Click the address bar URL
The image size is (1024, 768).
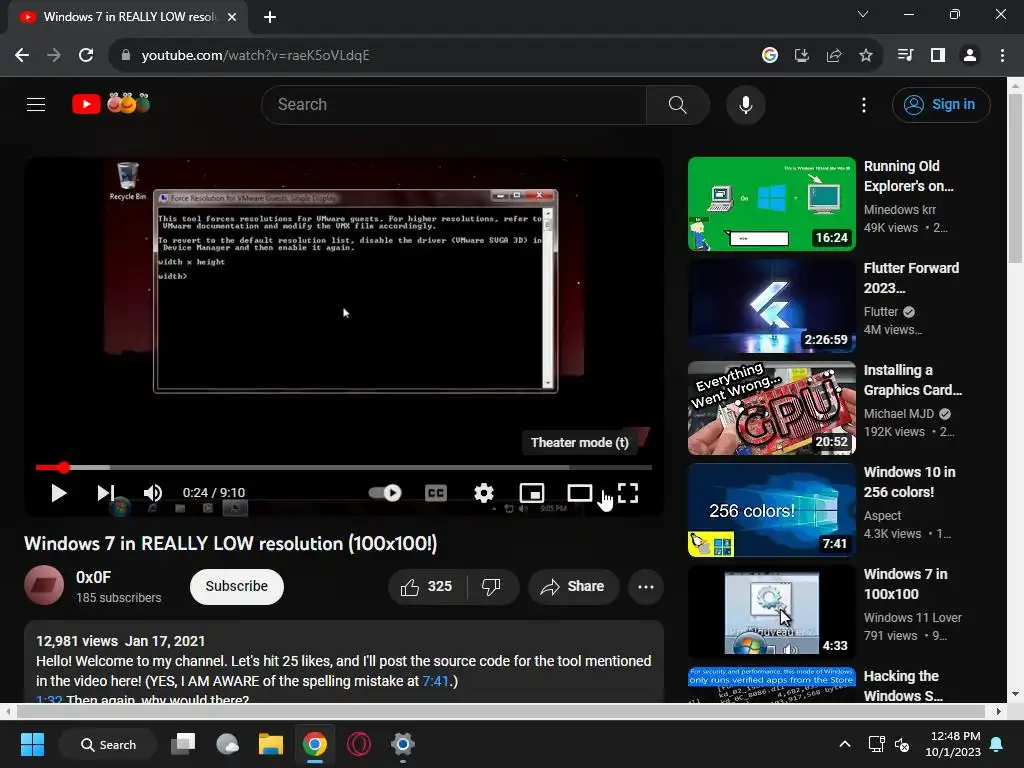[255, 56]
